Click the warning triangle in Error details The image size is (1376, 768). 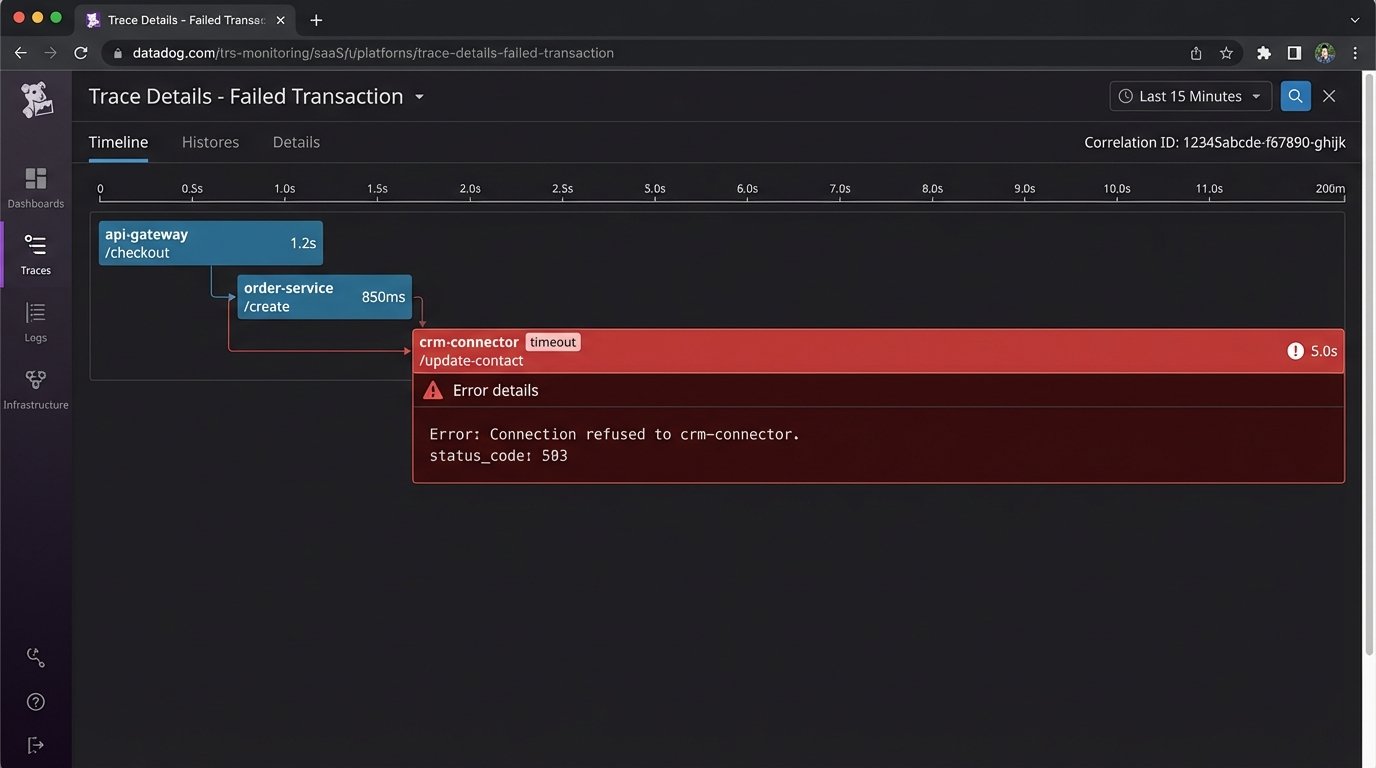click(433, 390)
